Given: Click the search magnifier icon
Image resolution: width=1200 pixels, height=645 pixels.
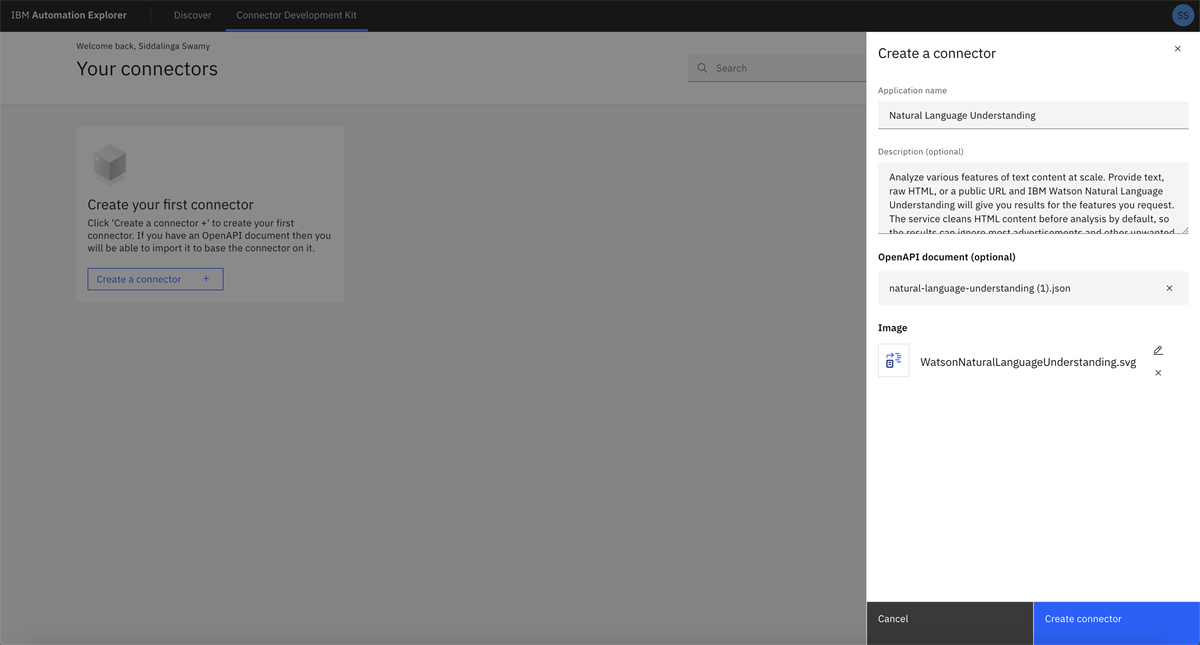Looking at the screenshot, I should click(x=702, y=68).
